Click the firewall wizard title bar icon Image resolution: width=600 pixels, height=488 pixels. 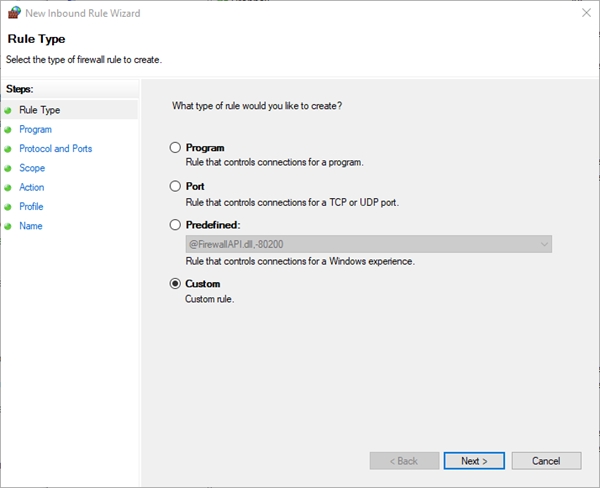click(x=13, y=13)
